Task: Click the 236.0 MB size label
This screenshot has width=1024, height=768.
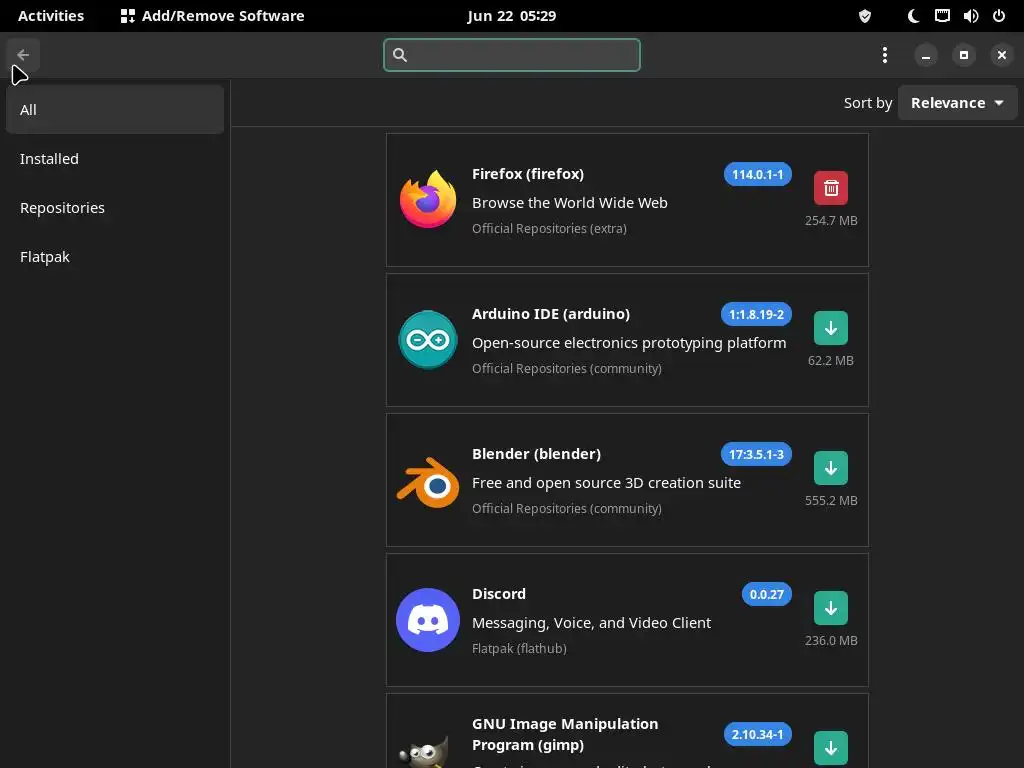Action: coord(831,641)
